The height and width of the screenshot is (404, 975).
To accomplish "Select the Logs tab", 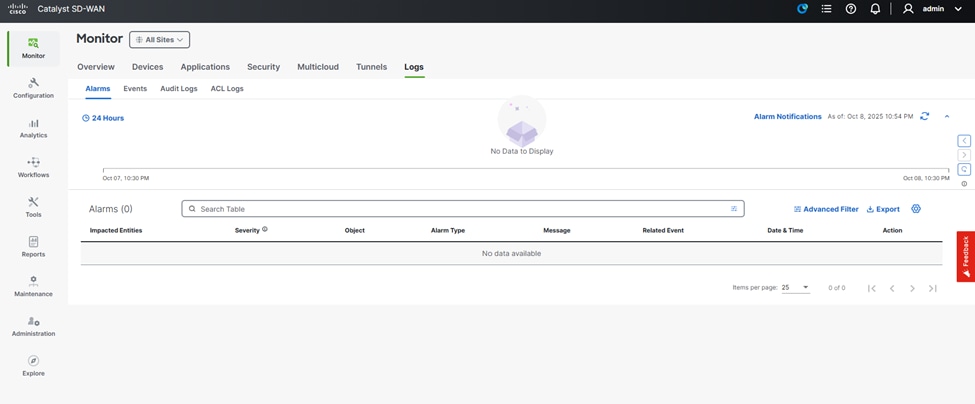I will click(414, 67).
